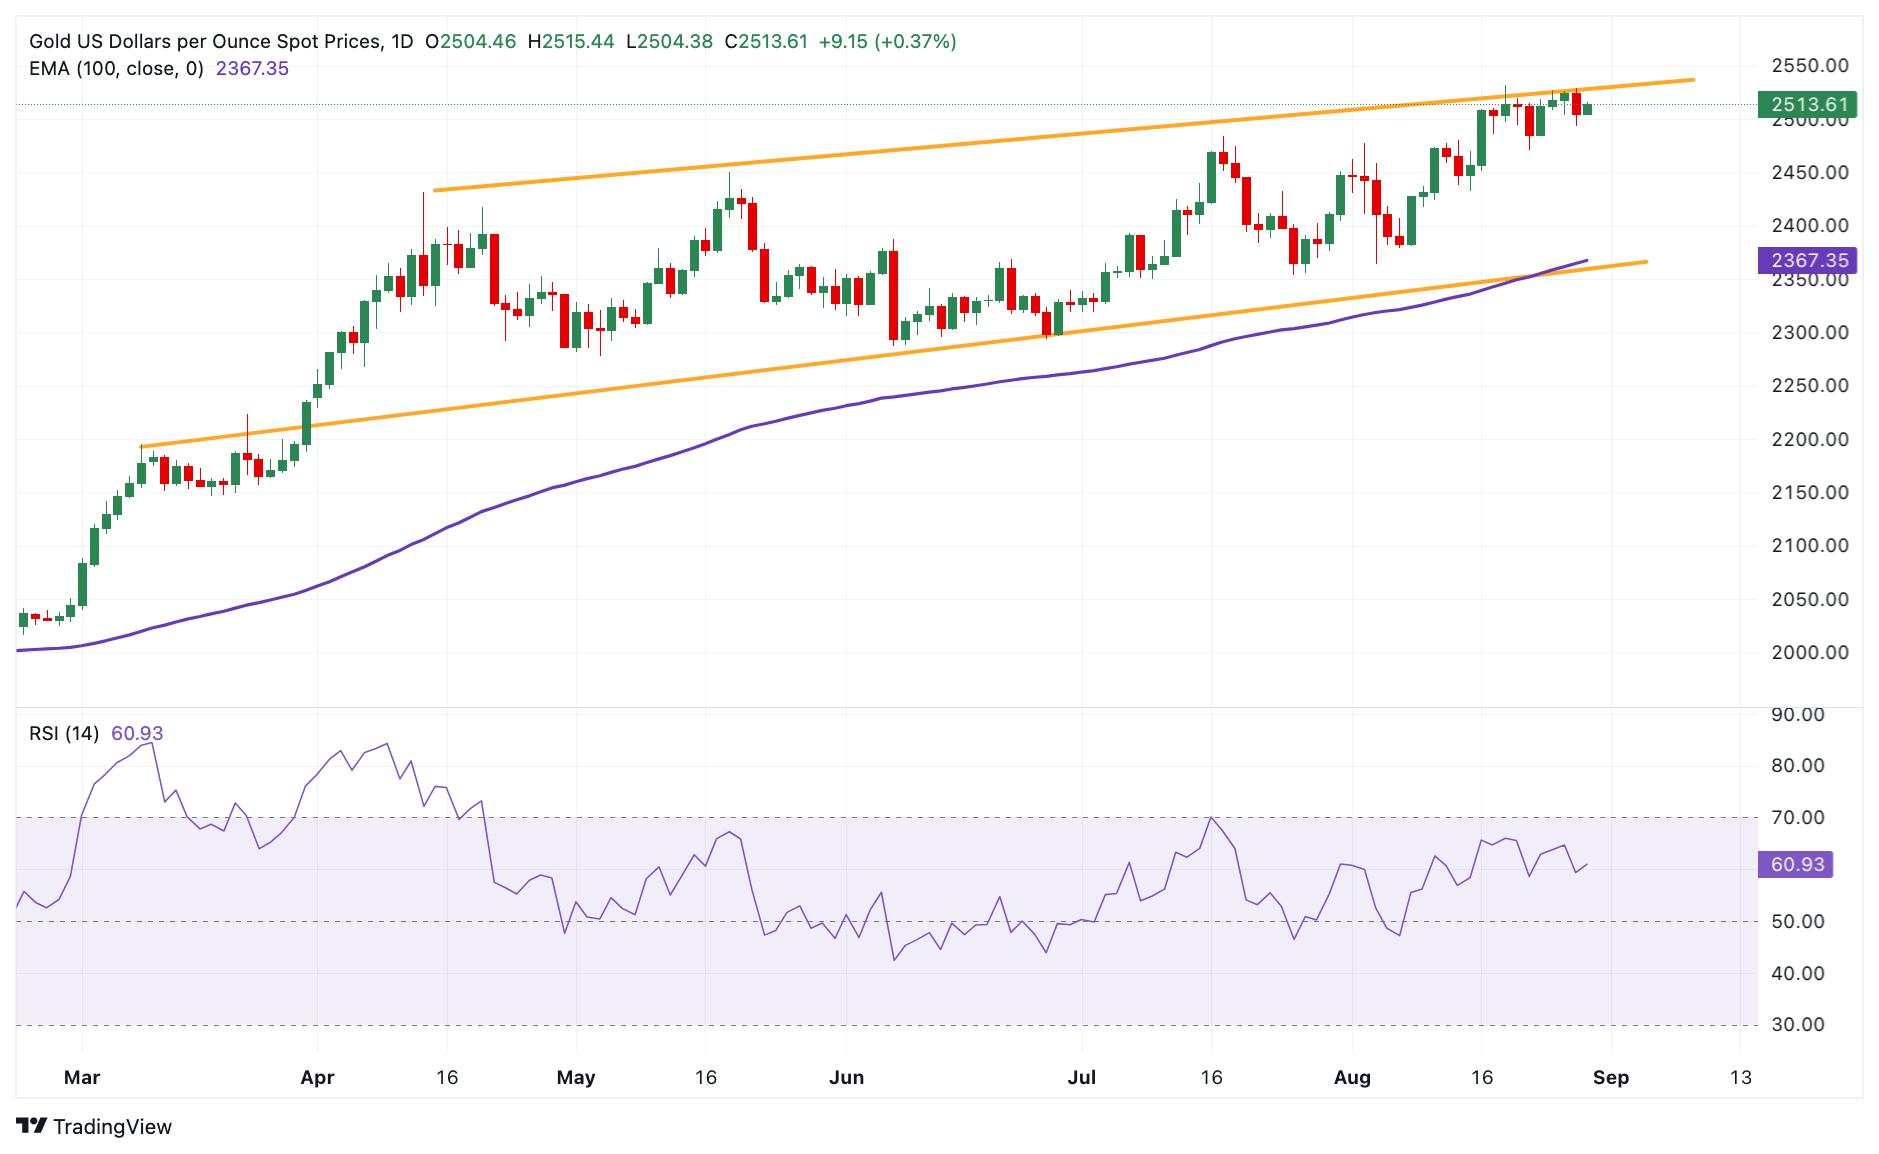Viewport: 1879px width, 1154px height.
Task: Select the Mar label on the time axis
Action: pos(82,1078)
